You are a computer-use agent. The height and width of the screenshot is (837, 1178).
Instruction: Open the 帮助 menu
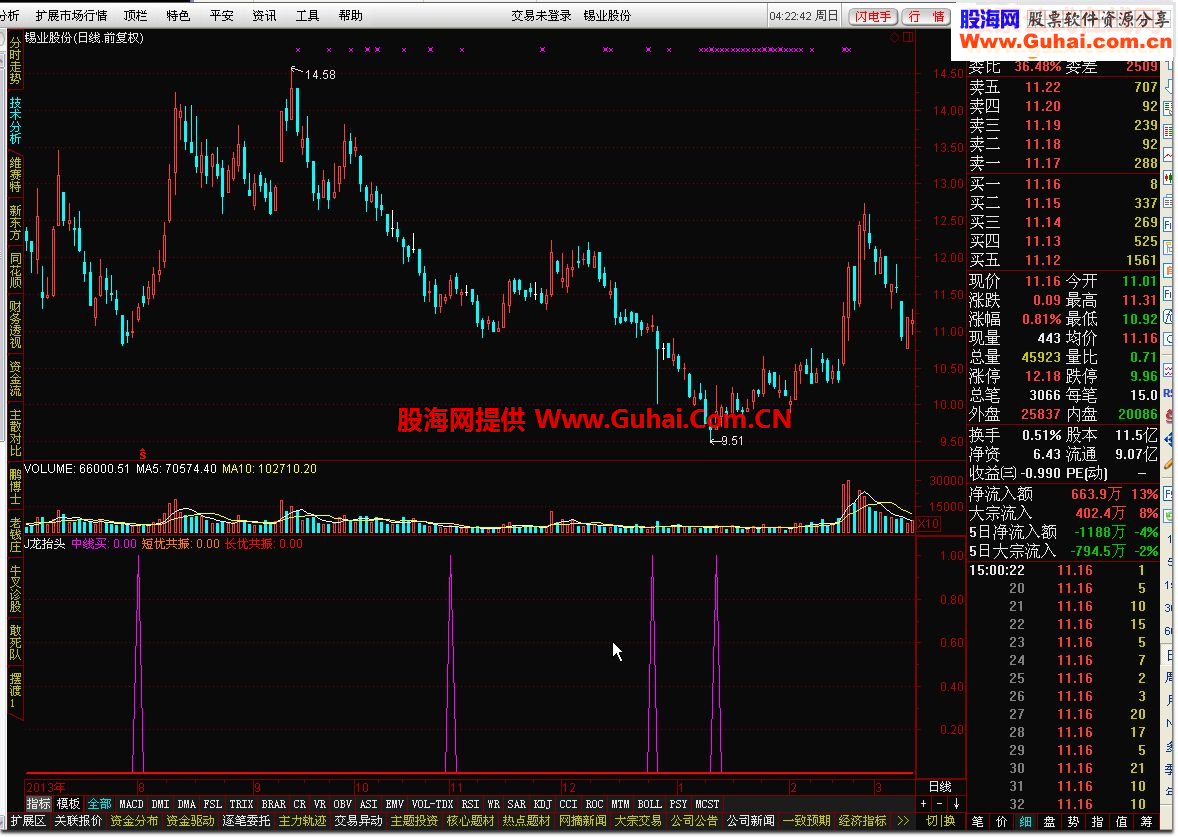350,15
